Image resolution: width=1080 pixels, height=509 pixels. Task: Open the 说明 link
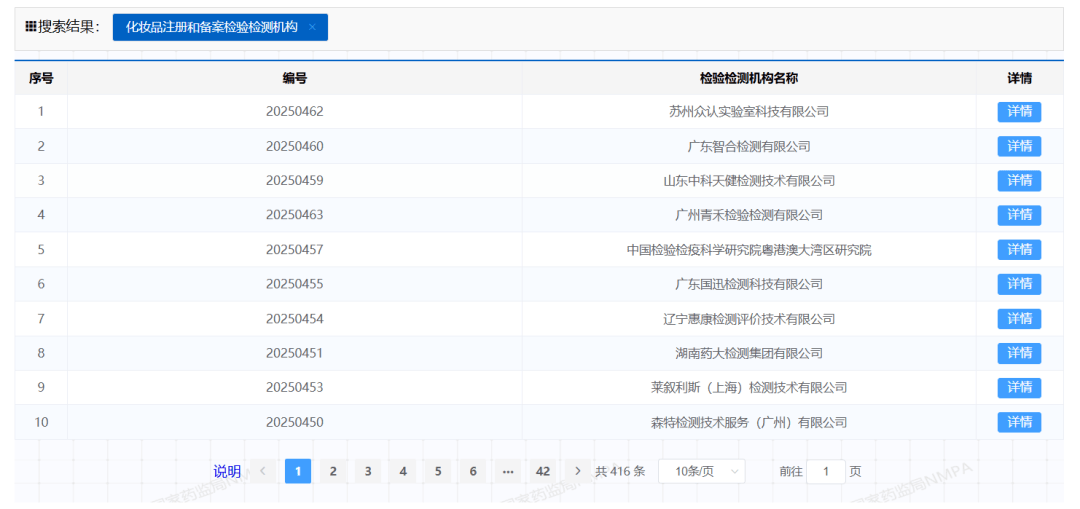tap(227, 471)
